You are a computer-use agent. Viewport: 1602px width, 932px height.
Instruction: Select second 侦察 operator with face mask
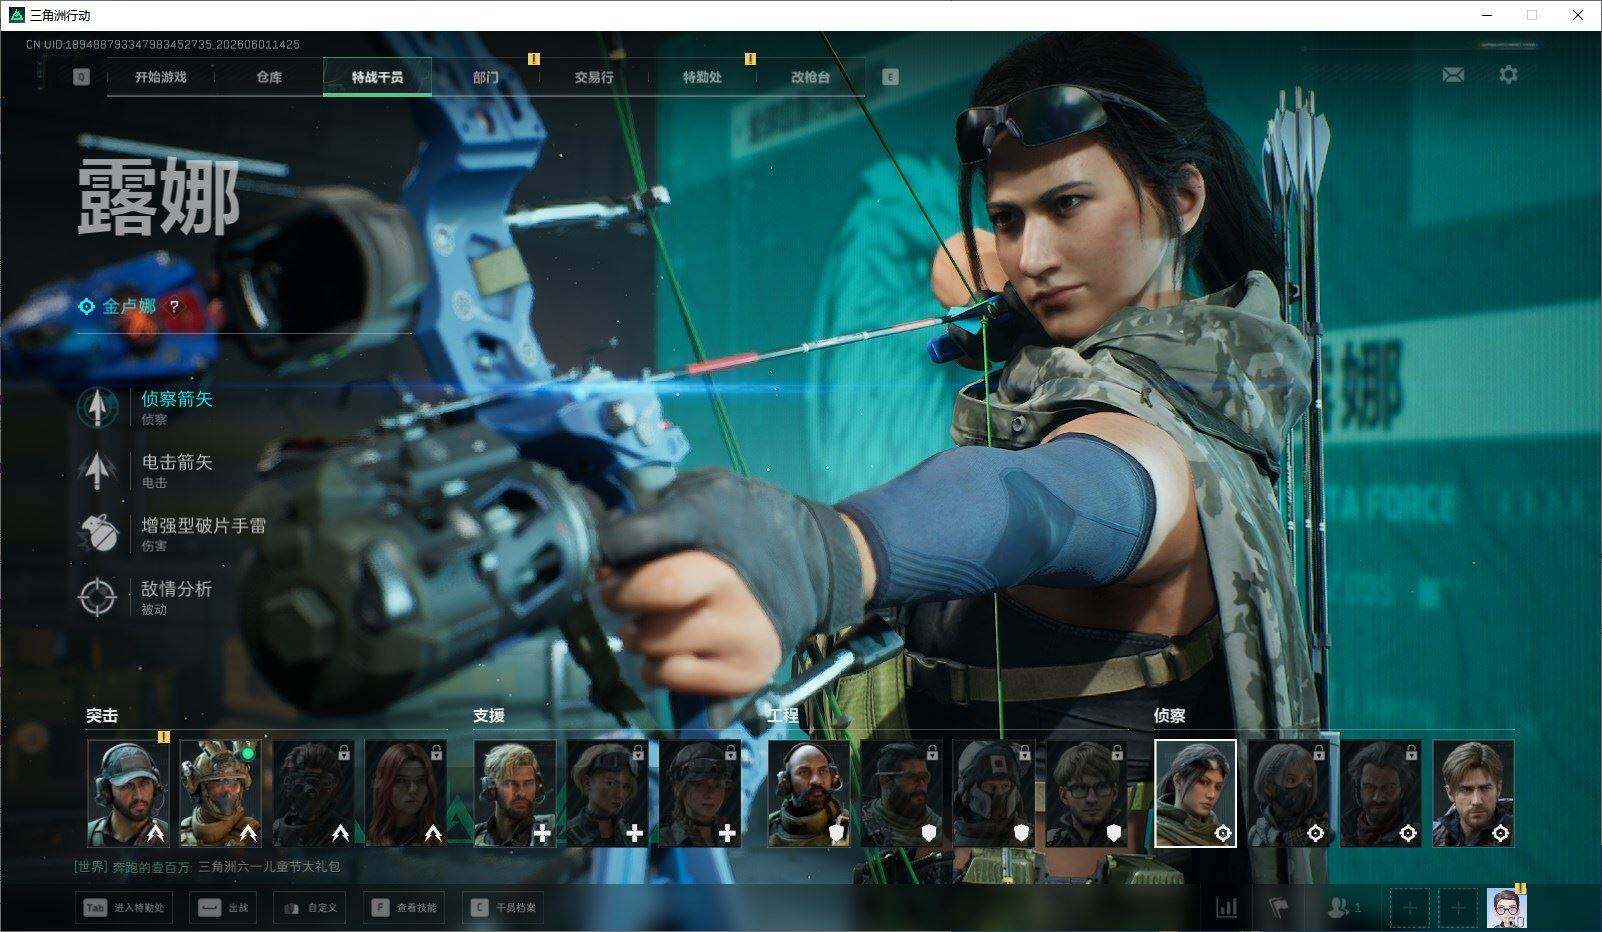[x=1289, y=793]
